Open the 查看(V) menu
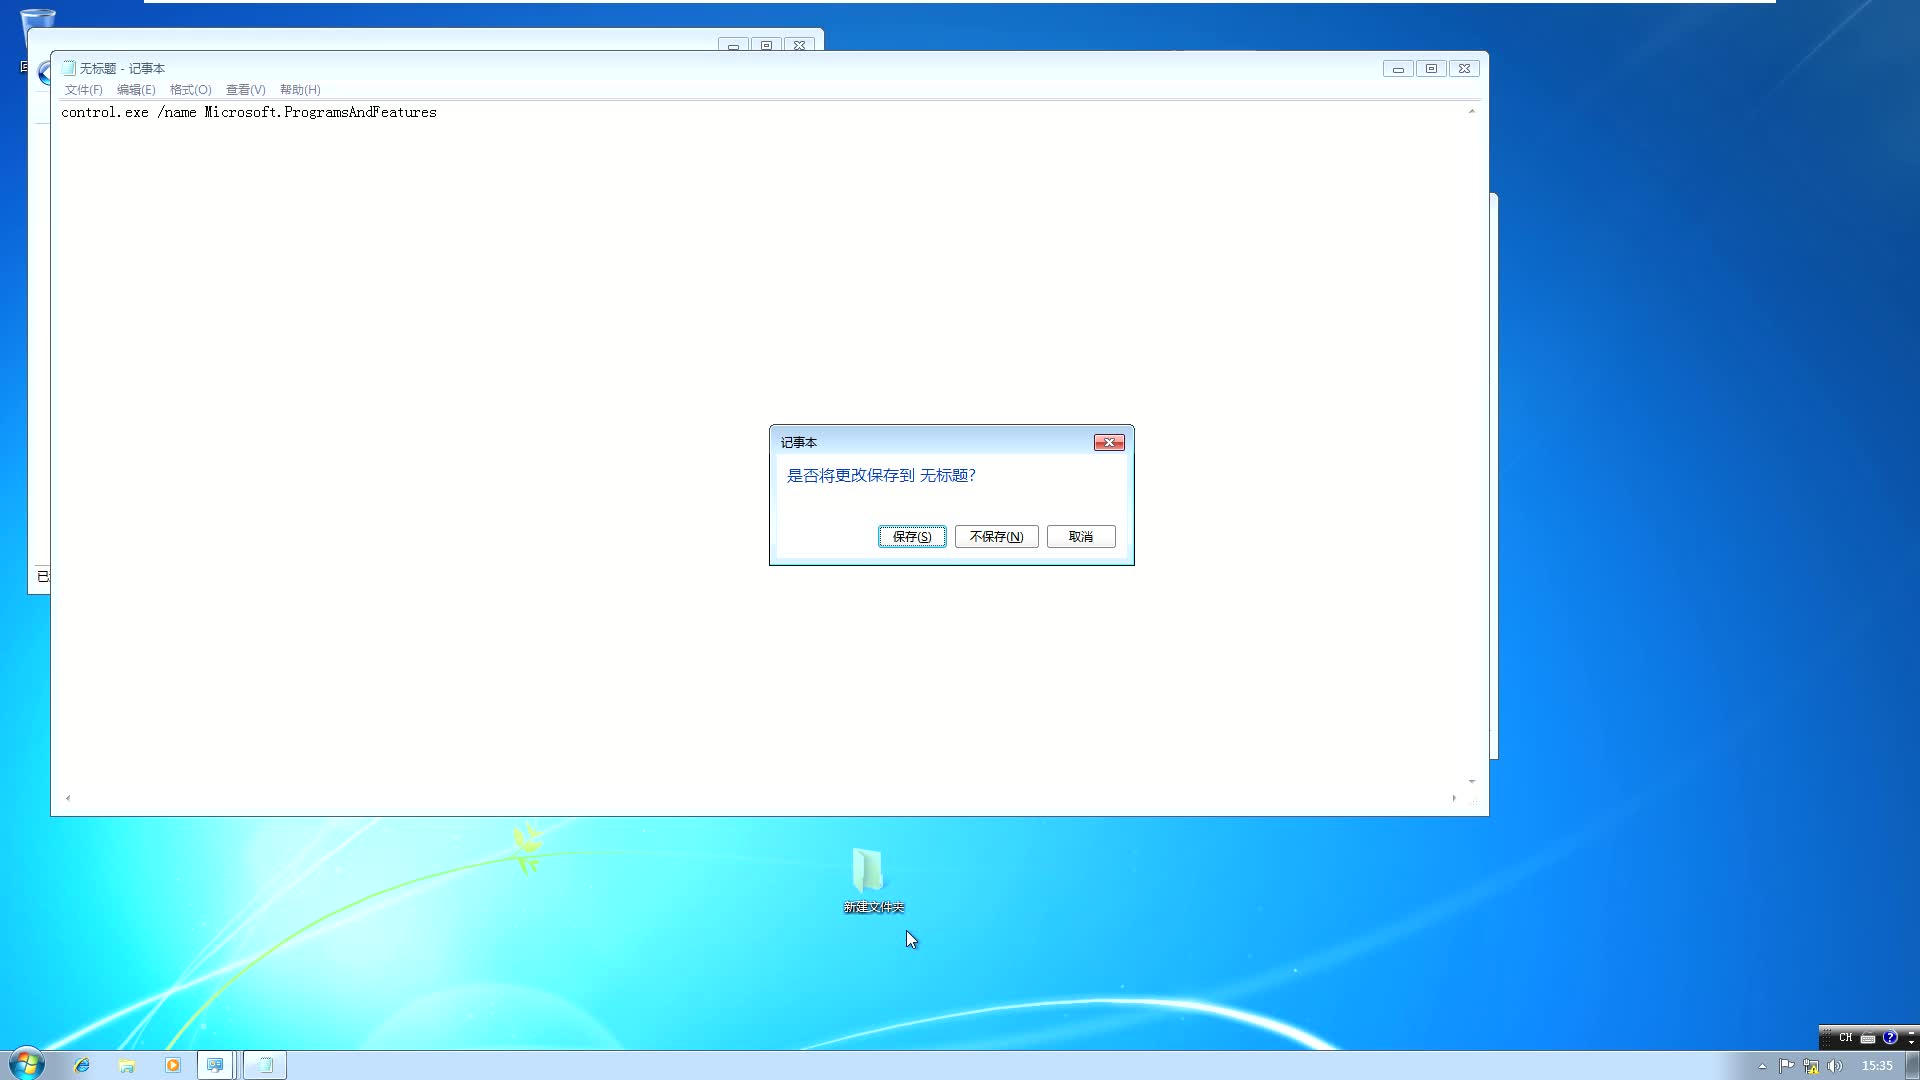The height and width of the screenshot is (1080, 1920). point(246,90)
